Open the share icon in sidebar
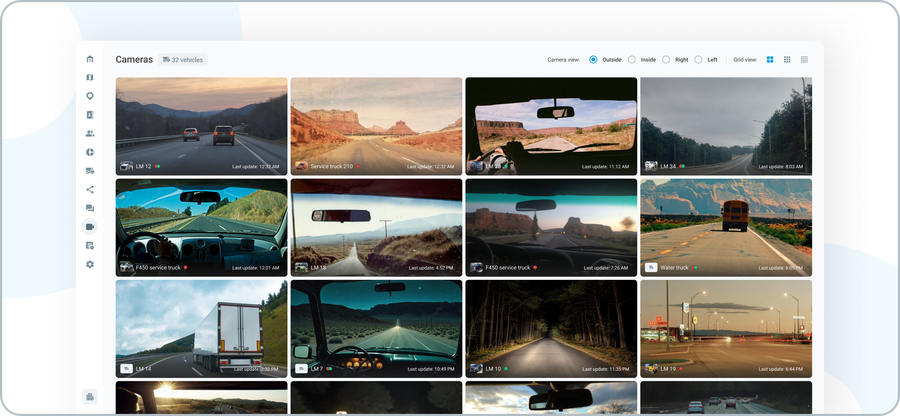This screenshot has height=416, width=900. coord(90,189)
